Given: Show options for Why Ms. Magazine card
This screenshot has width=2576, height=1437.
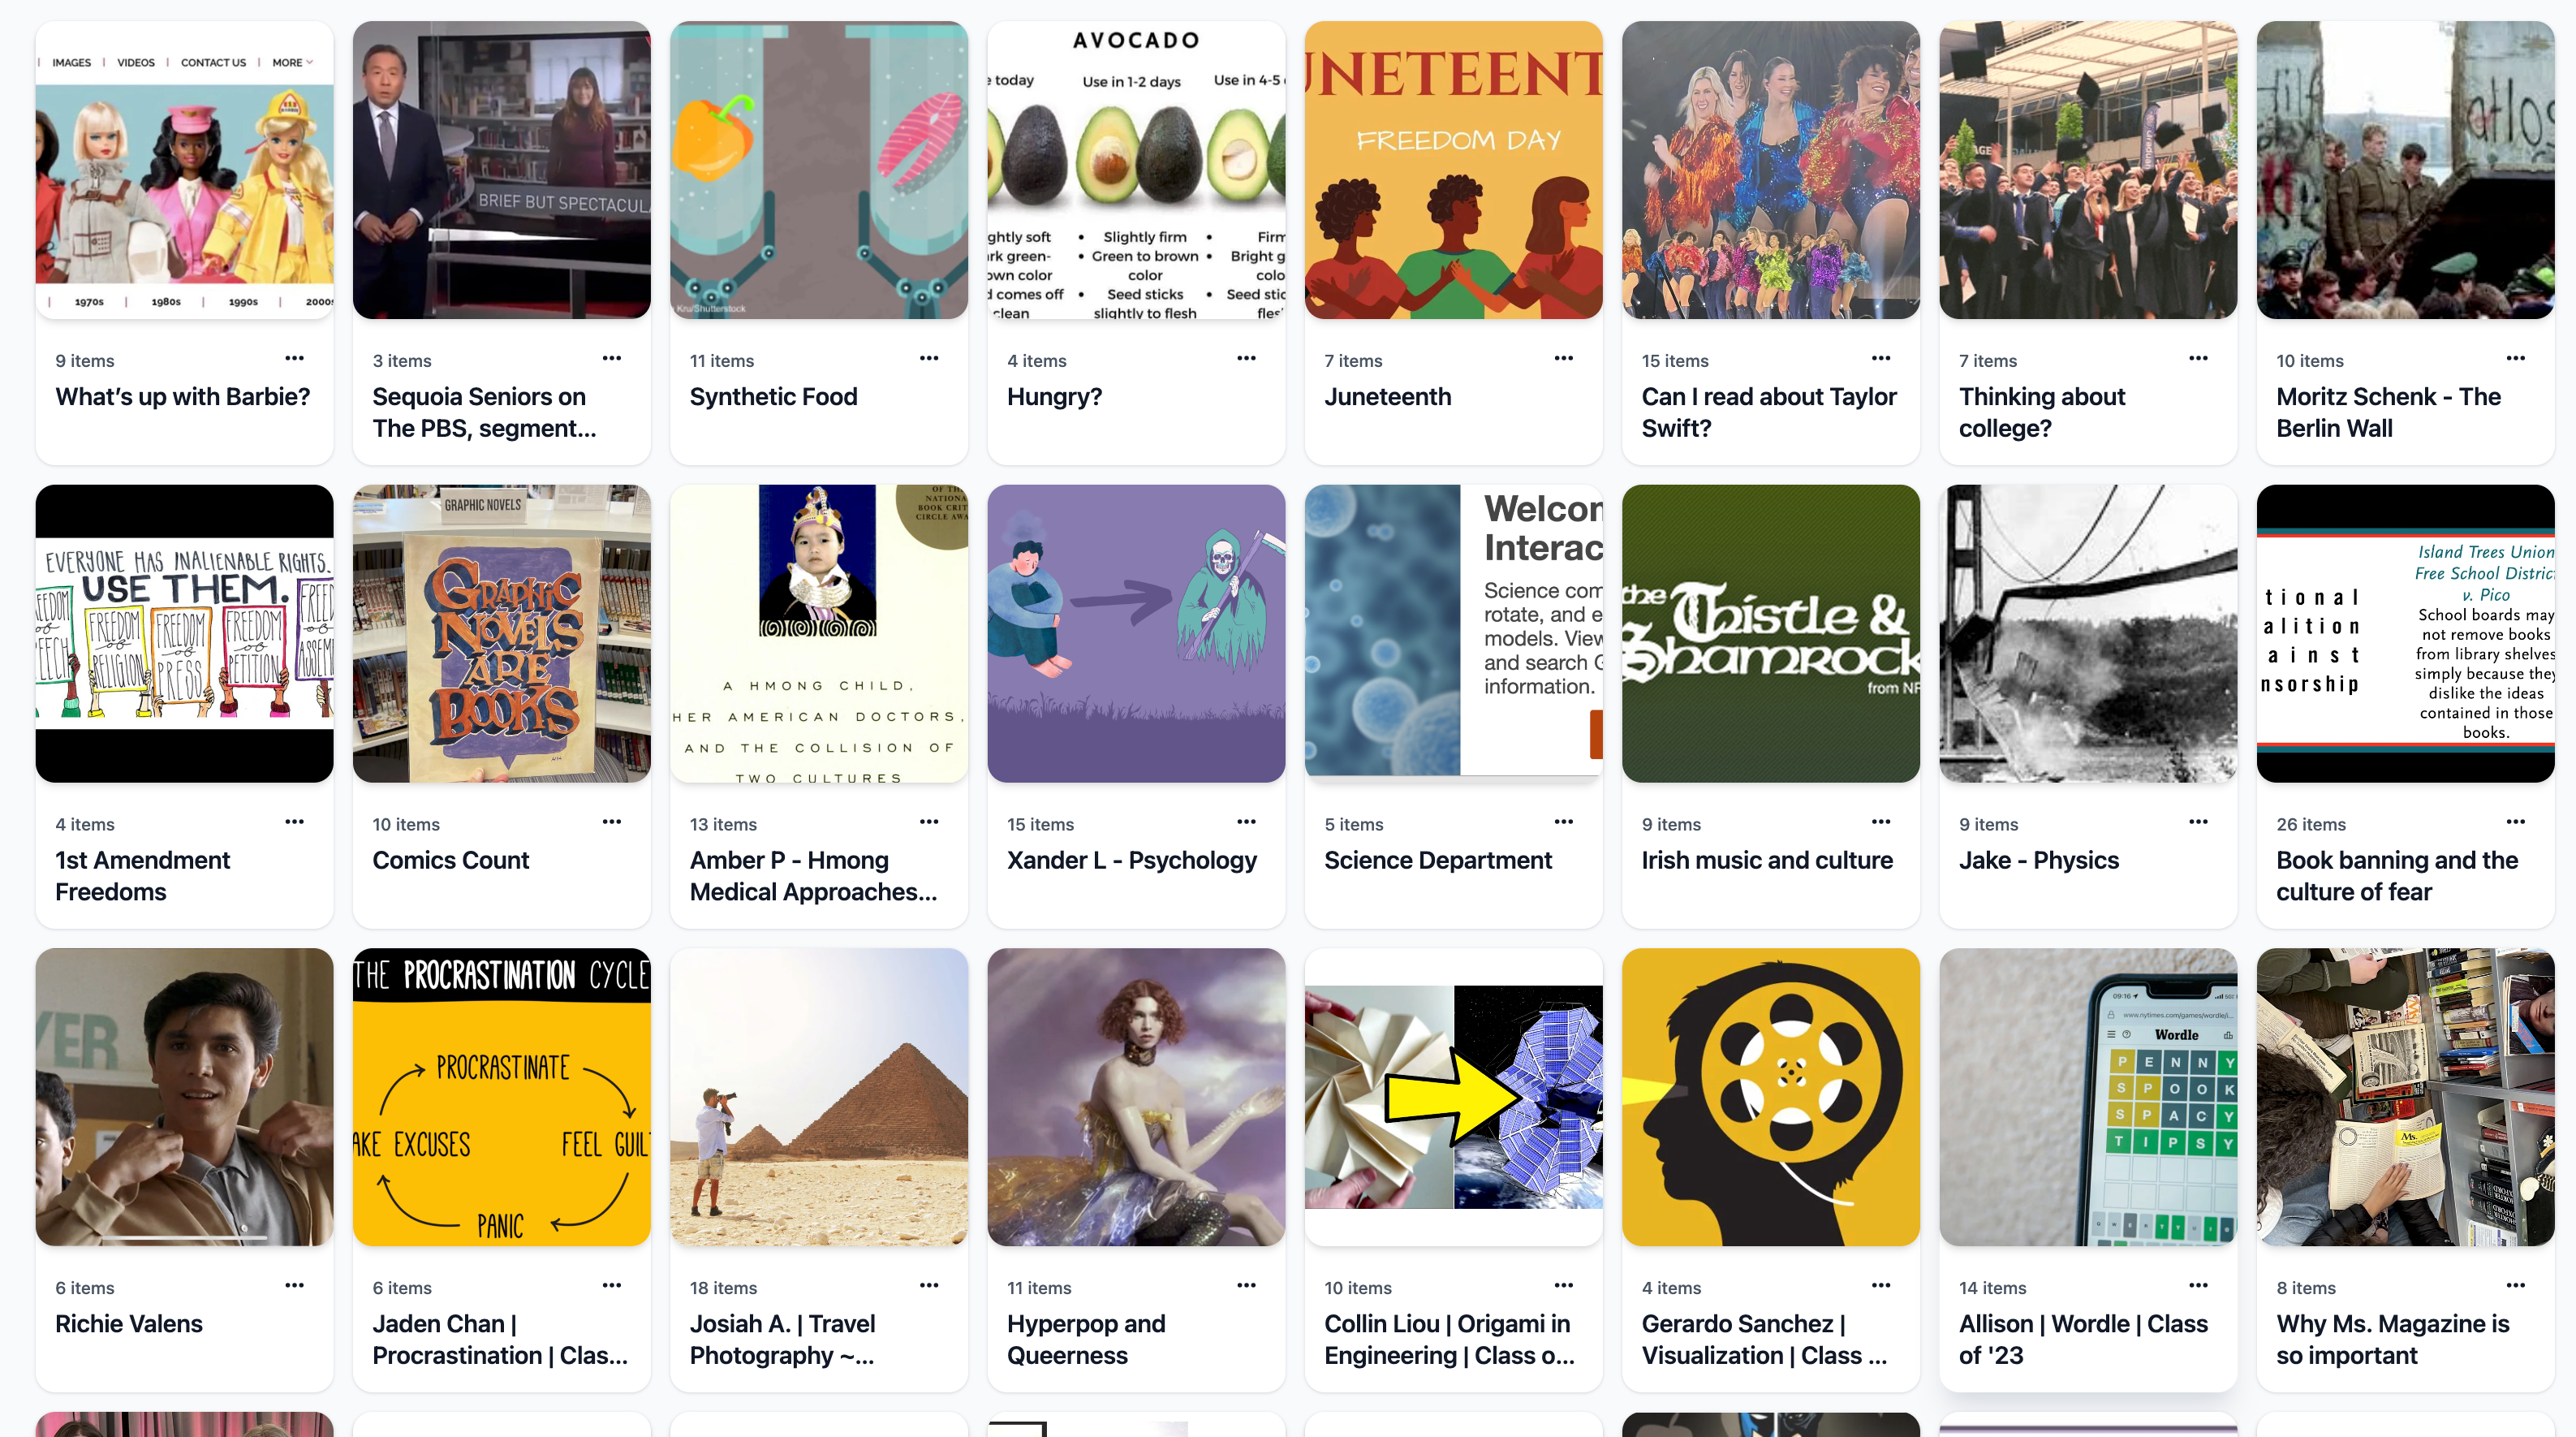Looking at the screenshot, I should click(x=2516, y=1286).
